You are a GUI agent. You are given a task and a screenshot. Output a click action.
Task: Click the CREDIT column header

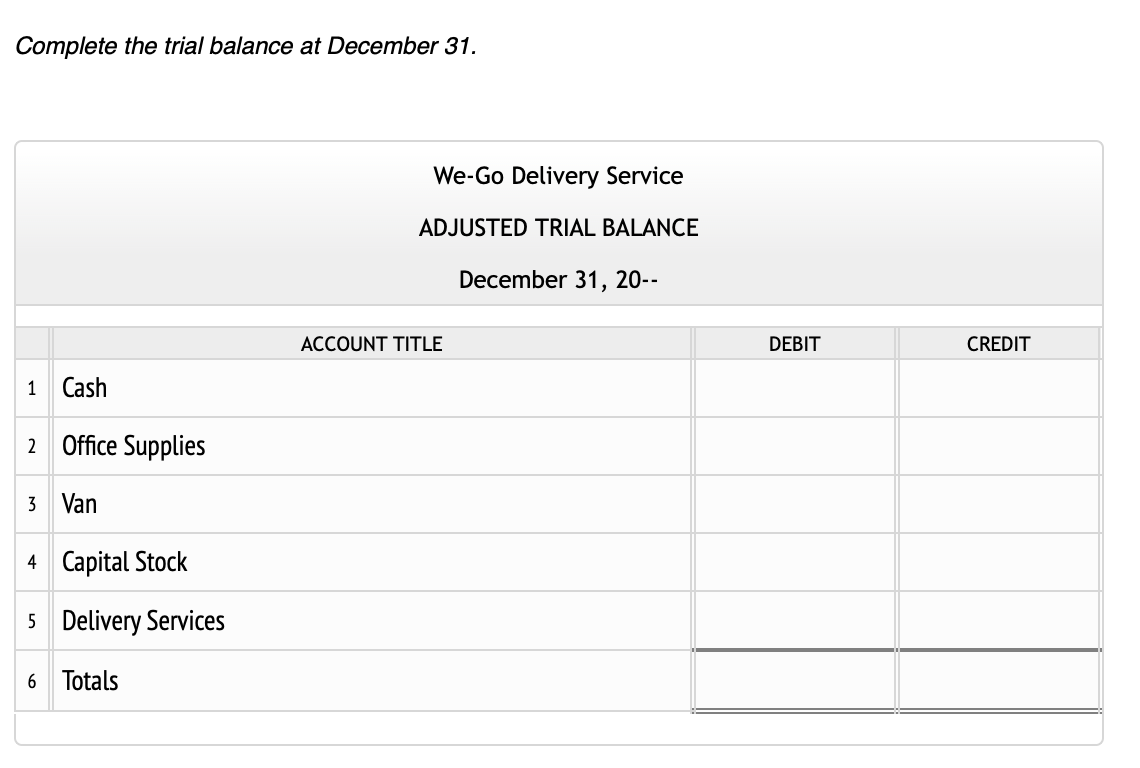(x=998, y=344)
